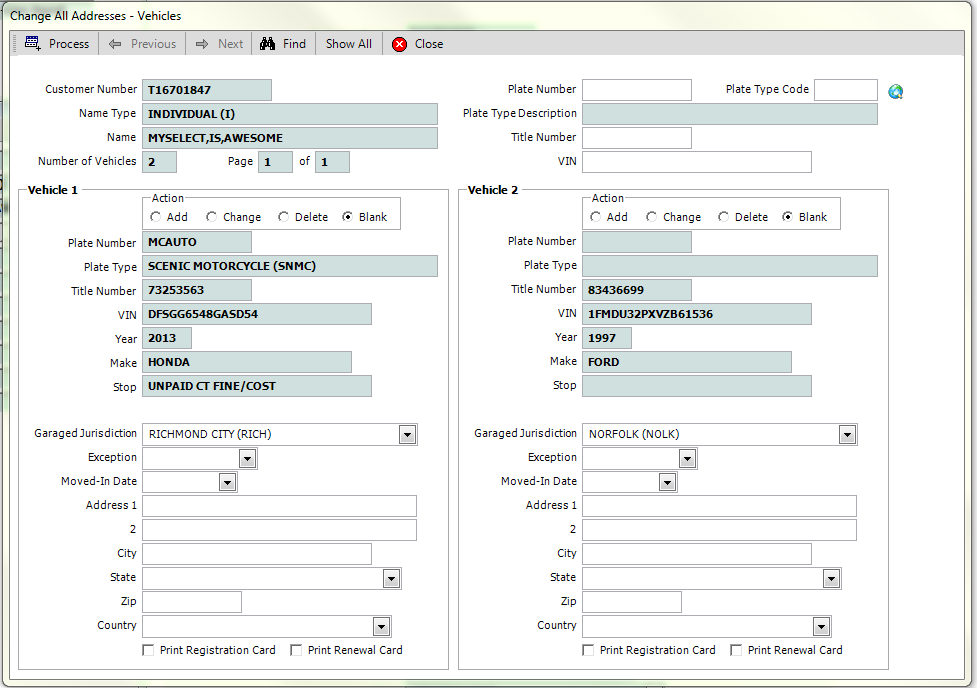Click Vehicle 1 Address 1 field
The height and width of the screenshot is (688, 977).
pyautogui.click(x=279, y=506)
